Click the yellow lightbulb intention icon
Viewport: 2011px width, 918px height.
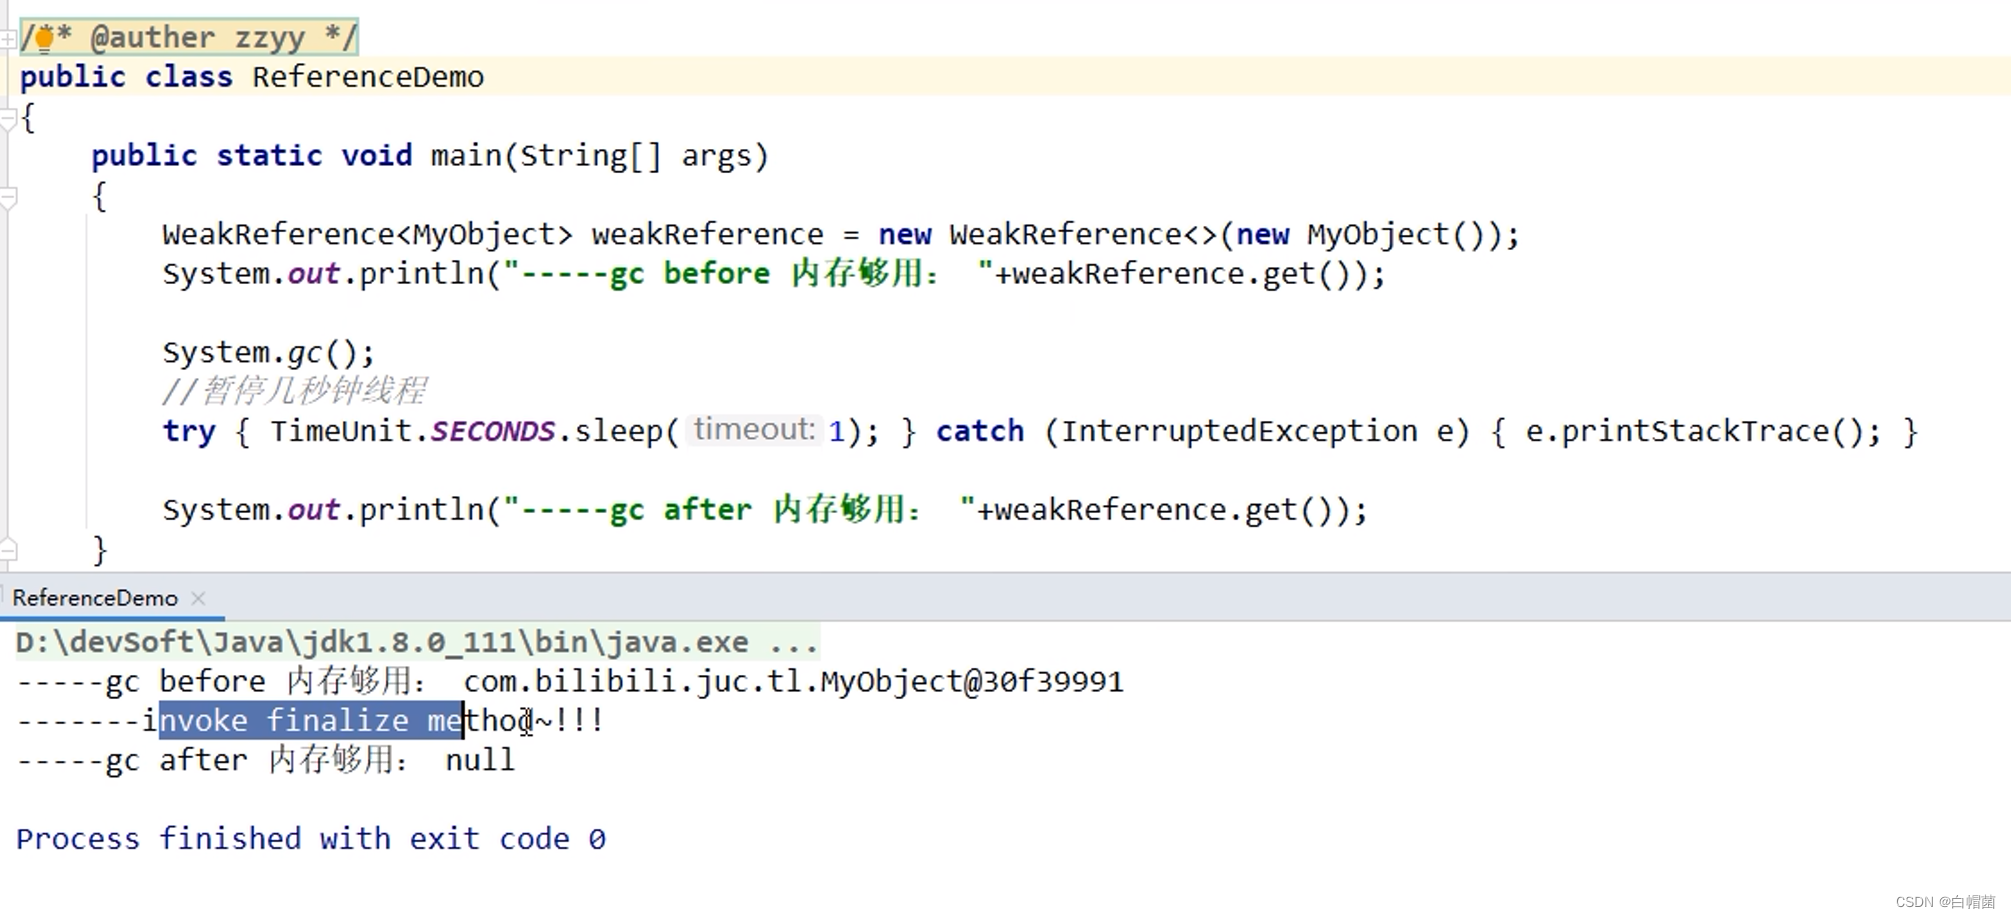[x=44, y=39]
